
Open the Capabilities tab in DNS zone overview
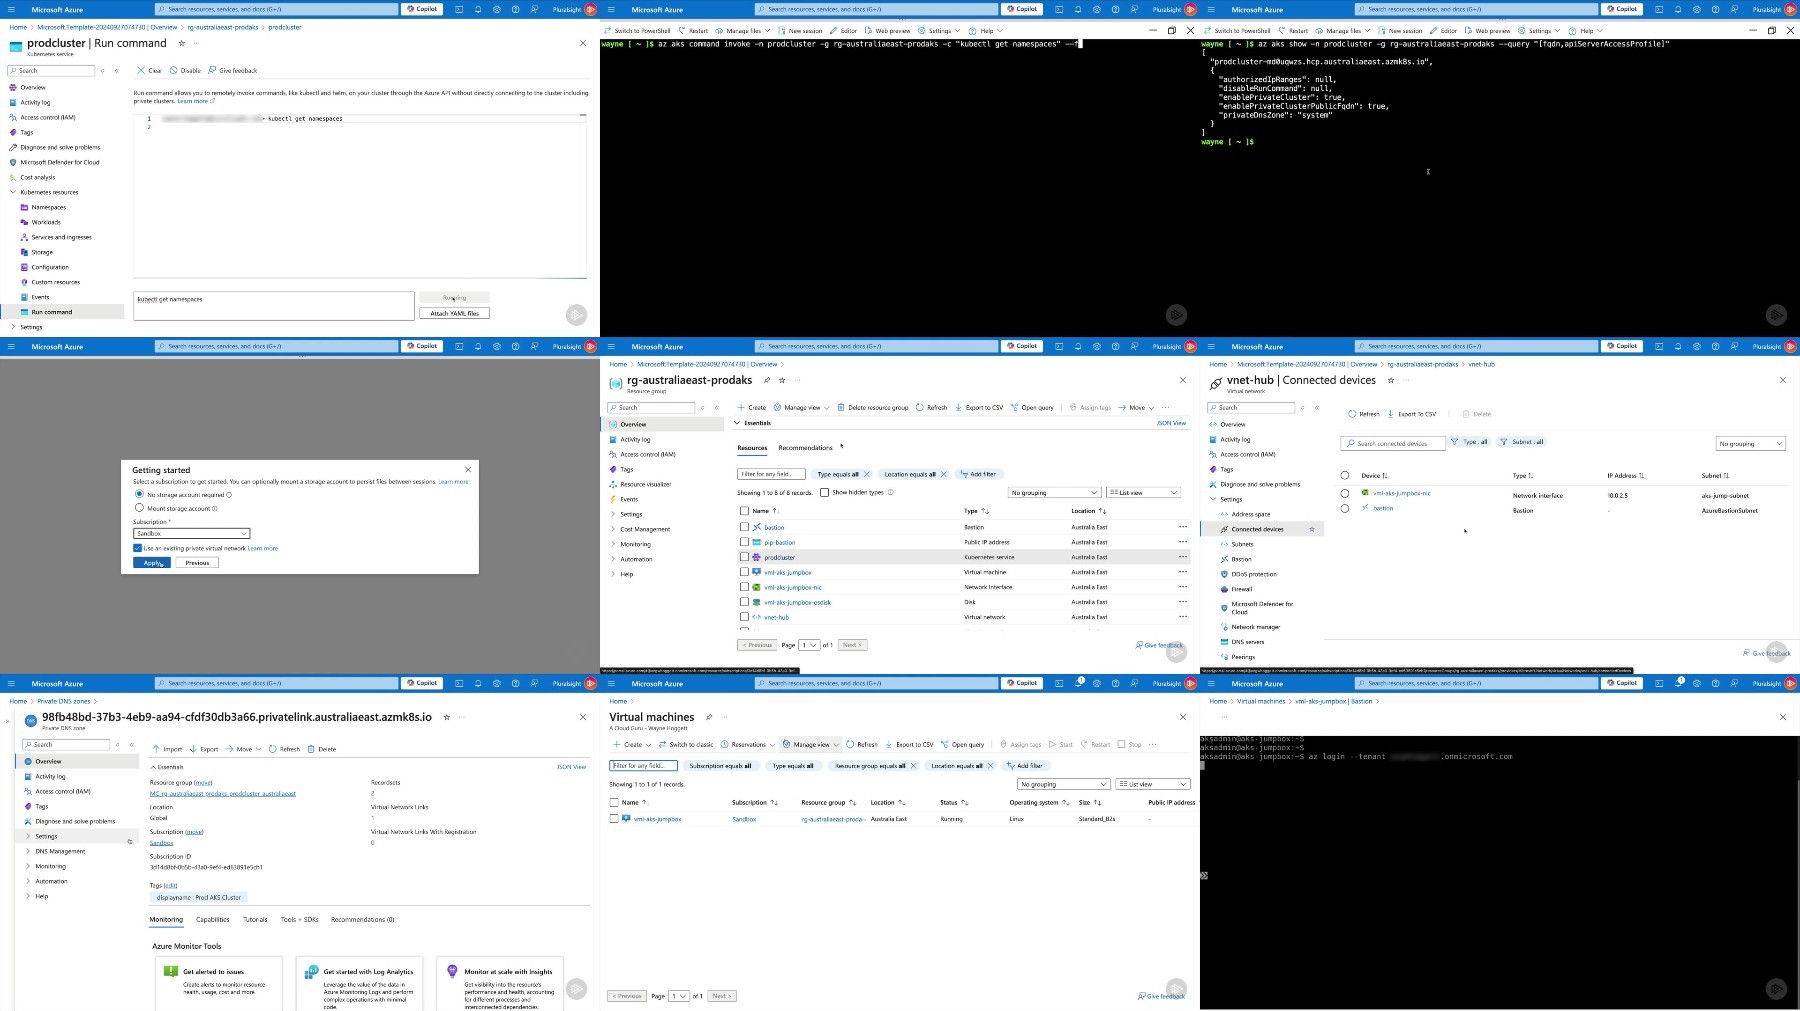[x=212, y=919]
